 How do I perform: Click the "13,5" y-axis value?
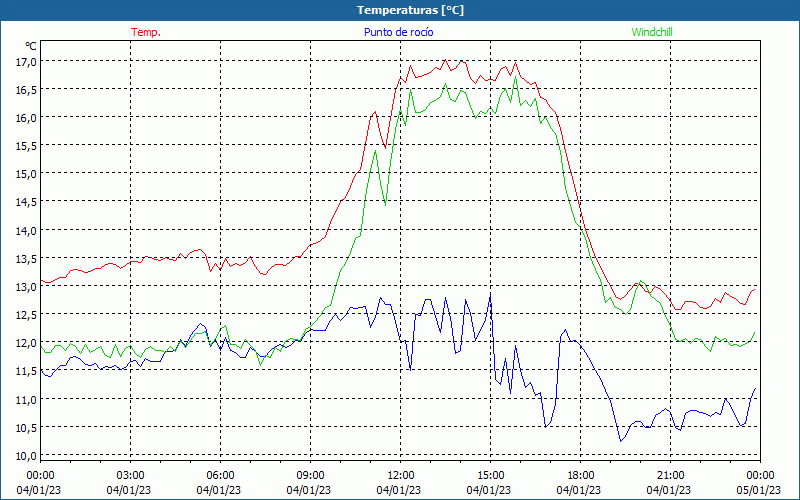coord(27,259)
